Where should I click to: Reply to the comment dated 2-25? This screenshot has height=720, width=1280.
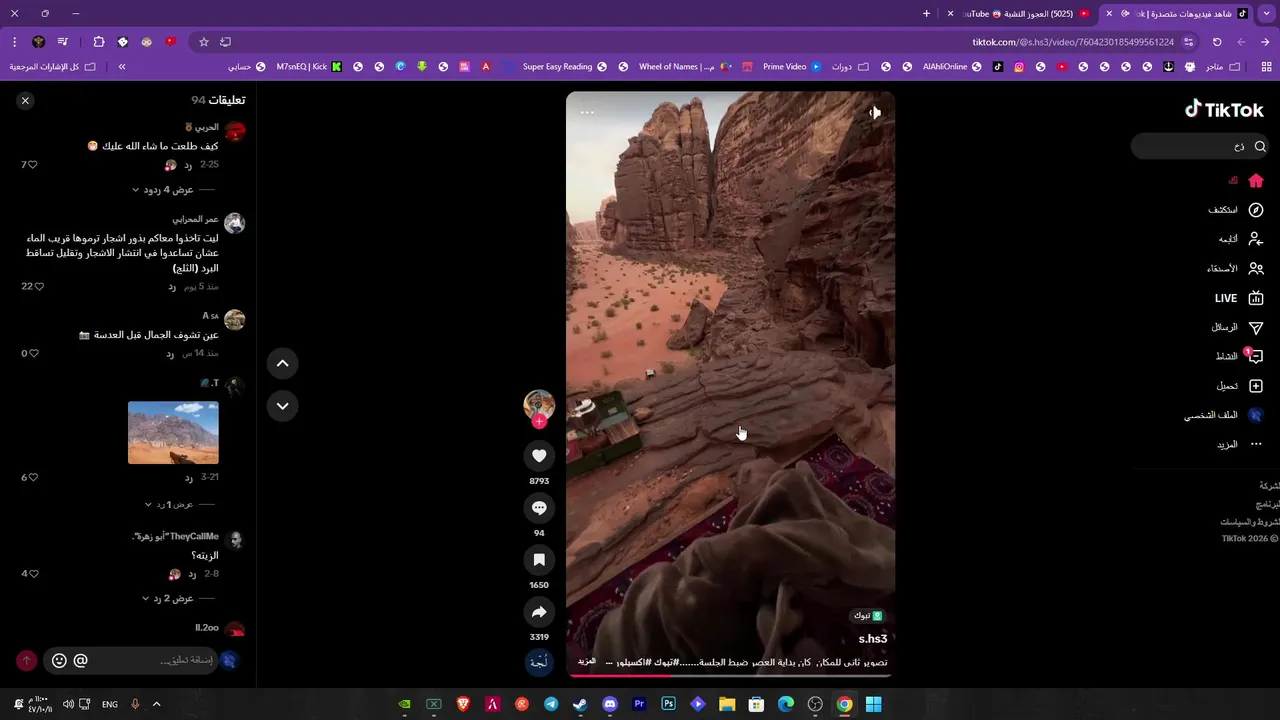188,165
